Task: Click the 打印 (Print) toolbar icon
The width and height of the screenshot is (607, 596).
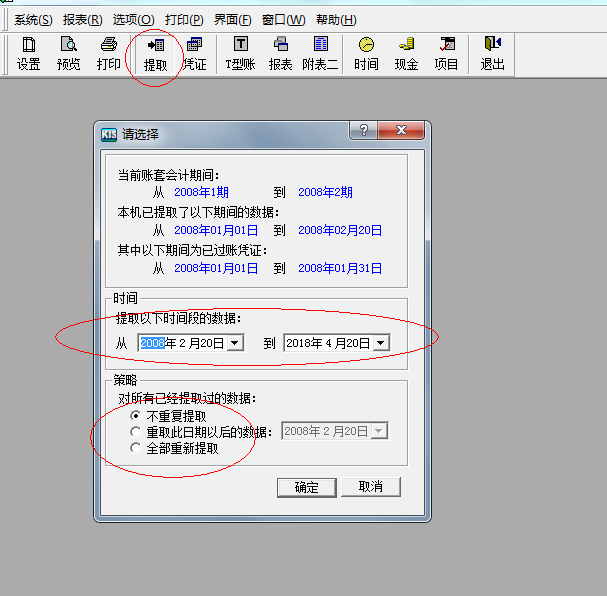Action: click(x=109, y=53)
